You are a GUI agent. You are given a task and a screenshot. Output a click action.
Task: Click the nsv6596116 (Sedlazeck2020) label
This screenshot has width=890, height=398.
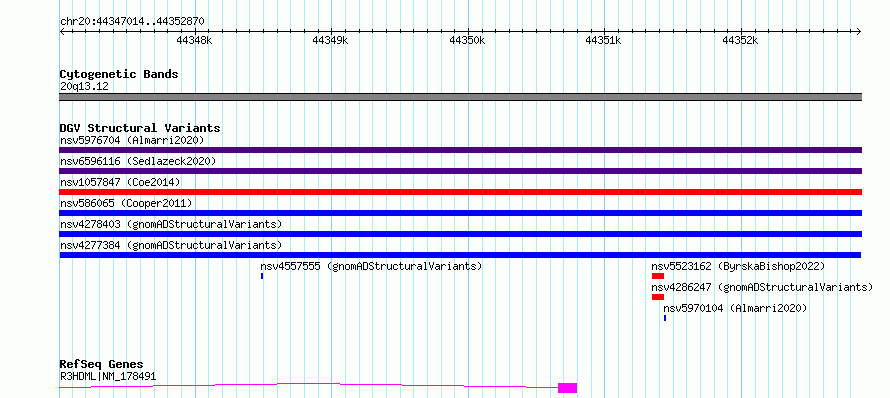138,161
